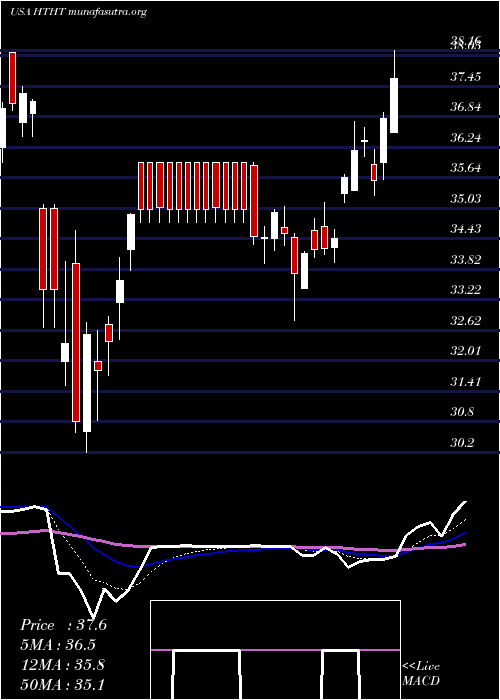Image resolution: width=500 pixels, height=700 pixels.
Task: Select the 33.22 price level
Action: click(466, 290)
